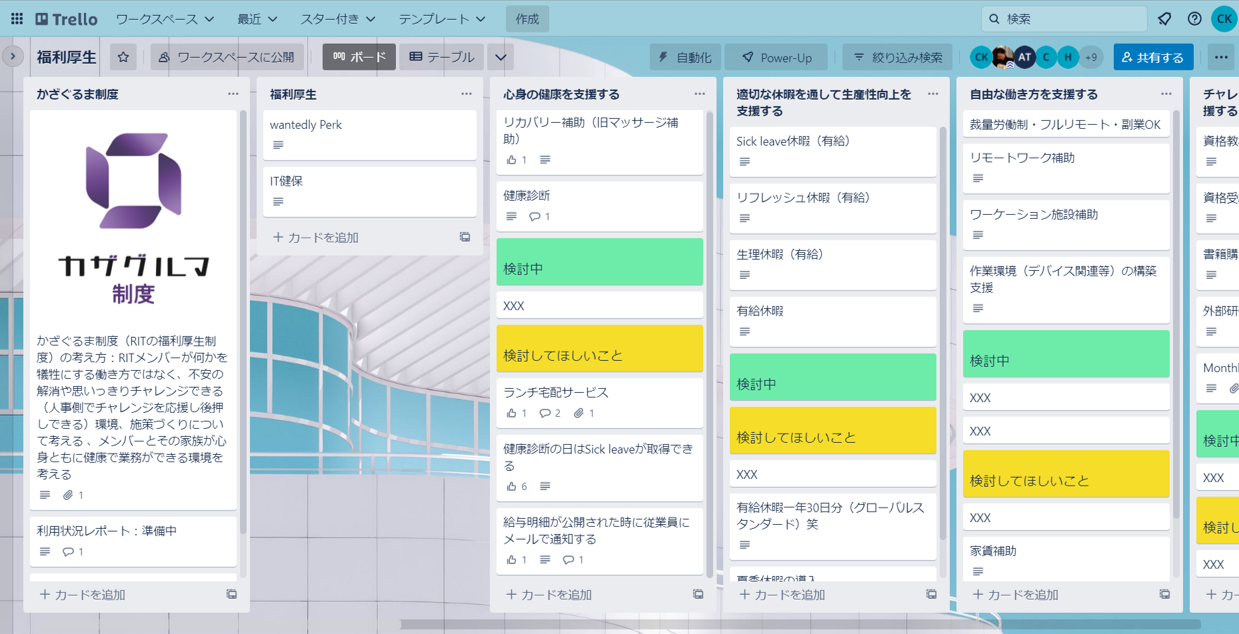The image size is (1239, 634).
Task: Open the 自動化 automation menu
Action: pos(685,57)
